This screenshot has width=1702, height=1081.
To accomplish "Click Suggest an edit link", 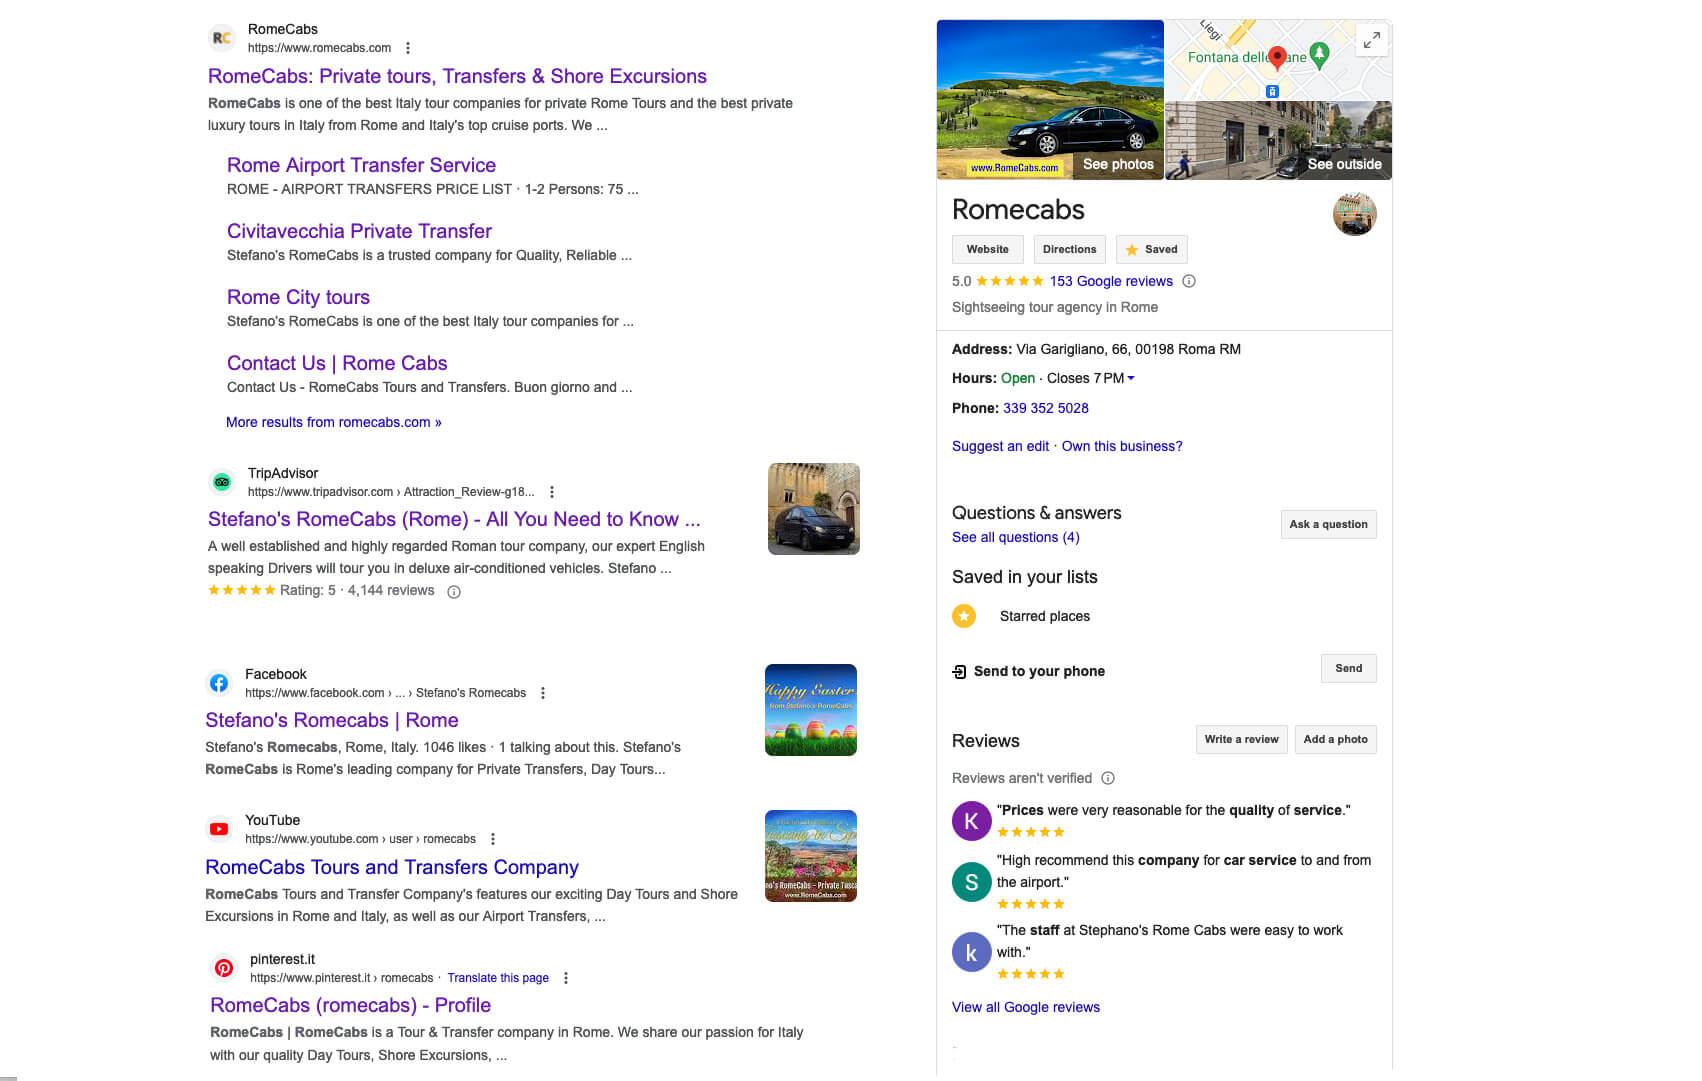I will [1000, 446].
